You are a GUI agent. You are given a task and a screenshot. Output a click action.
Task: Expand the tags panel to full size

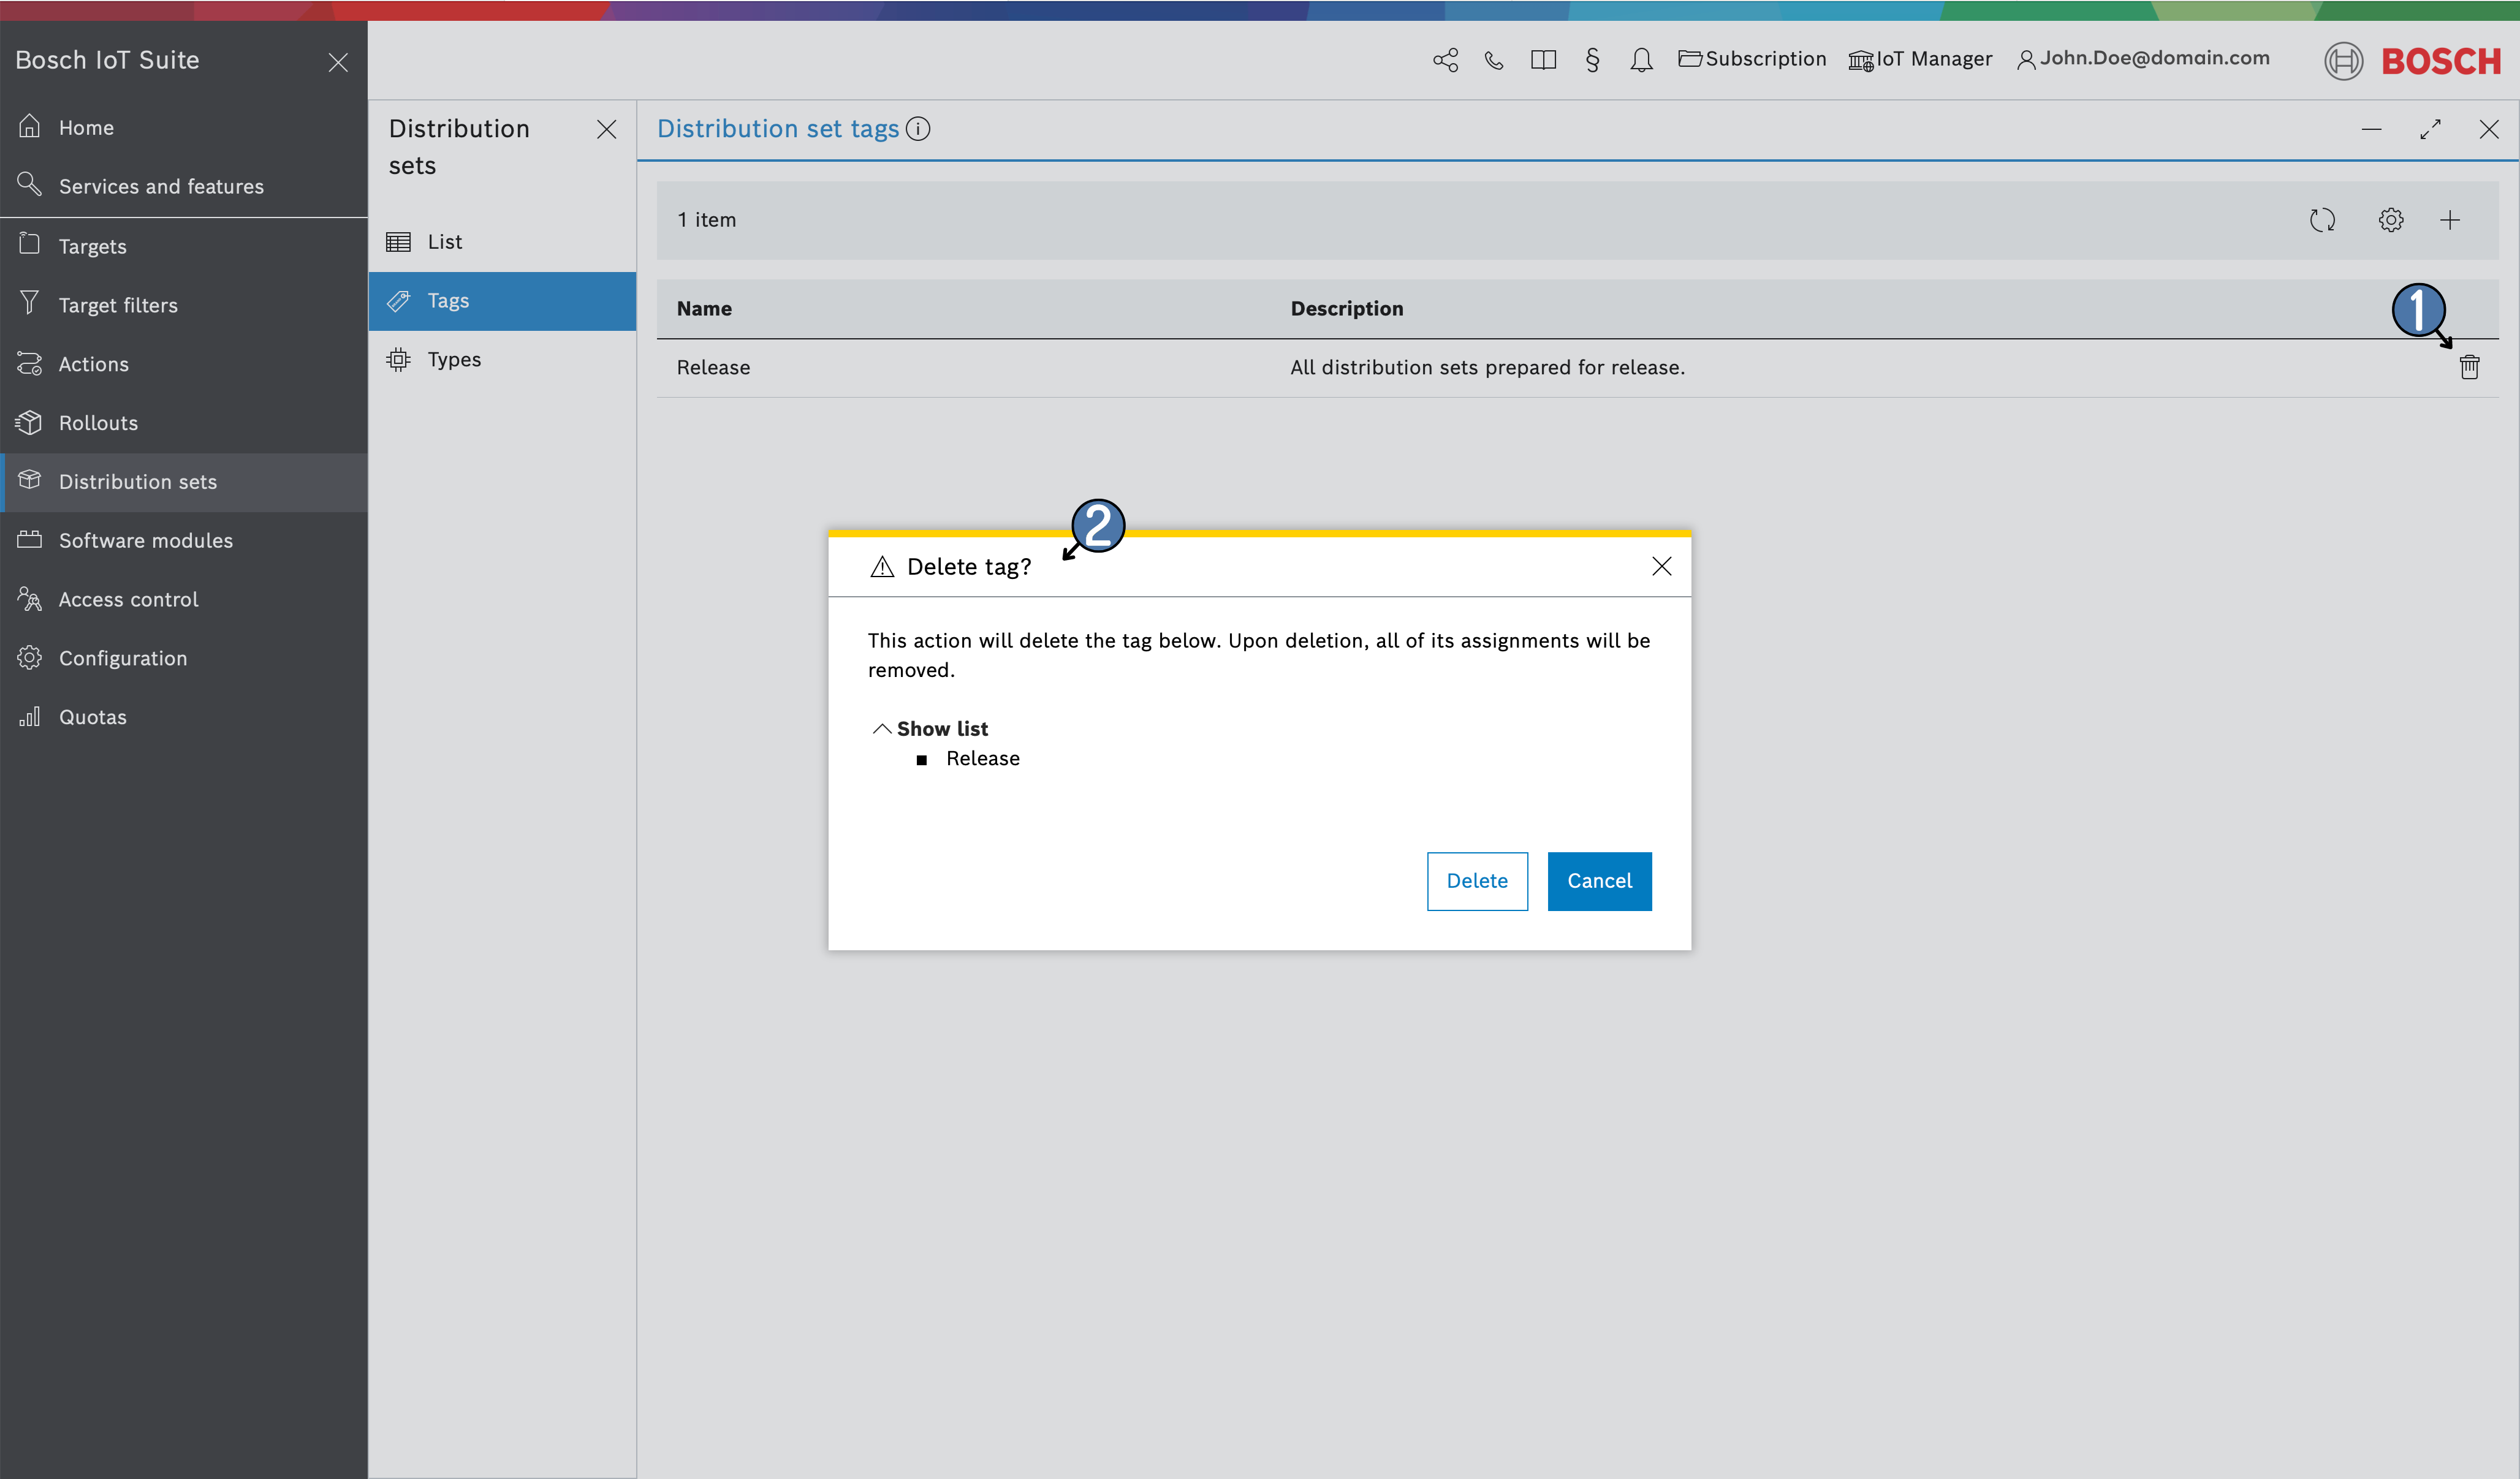click(x=2430, y=130)
